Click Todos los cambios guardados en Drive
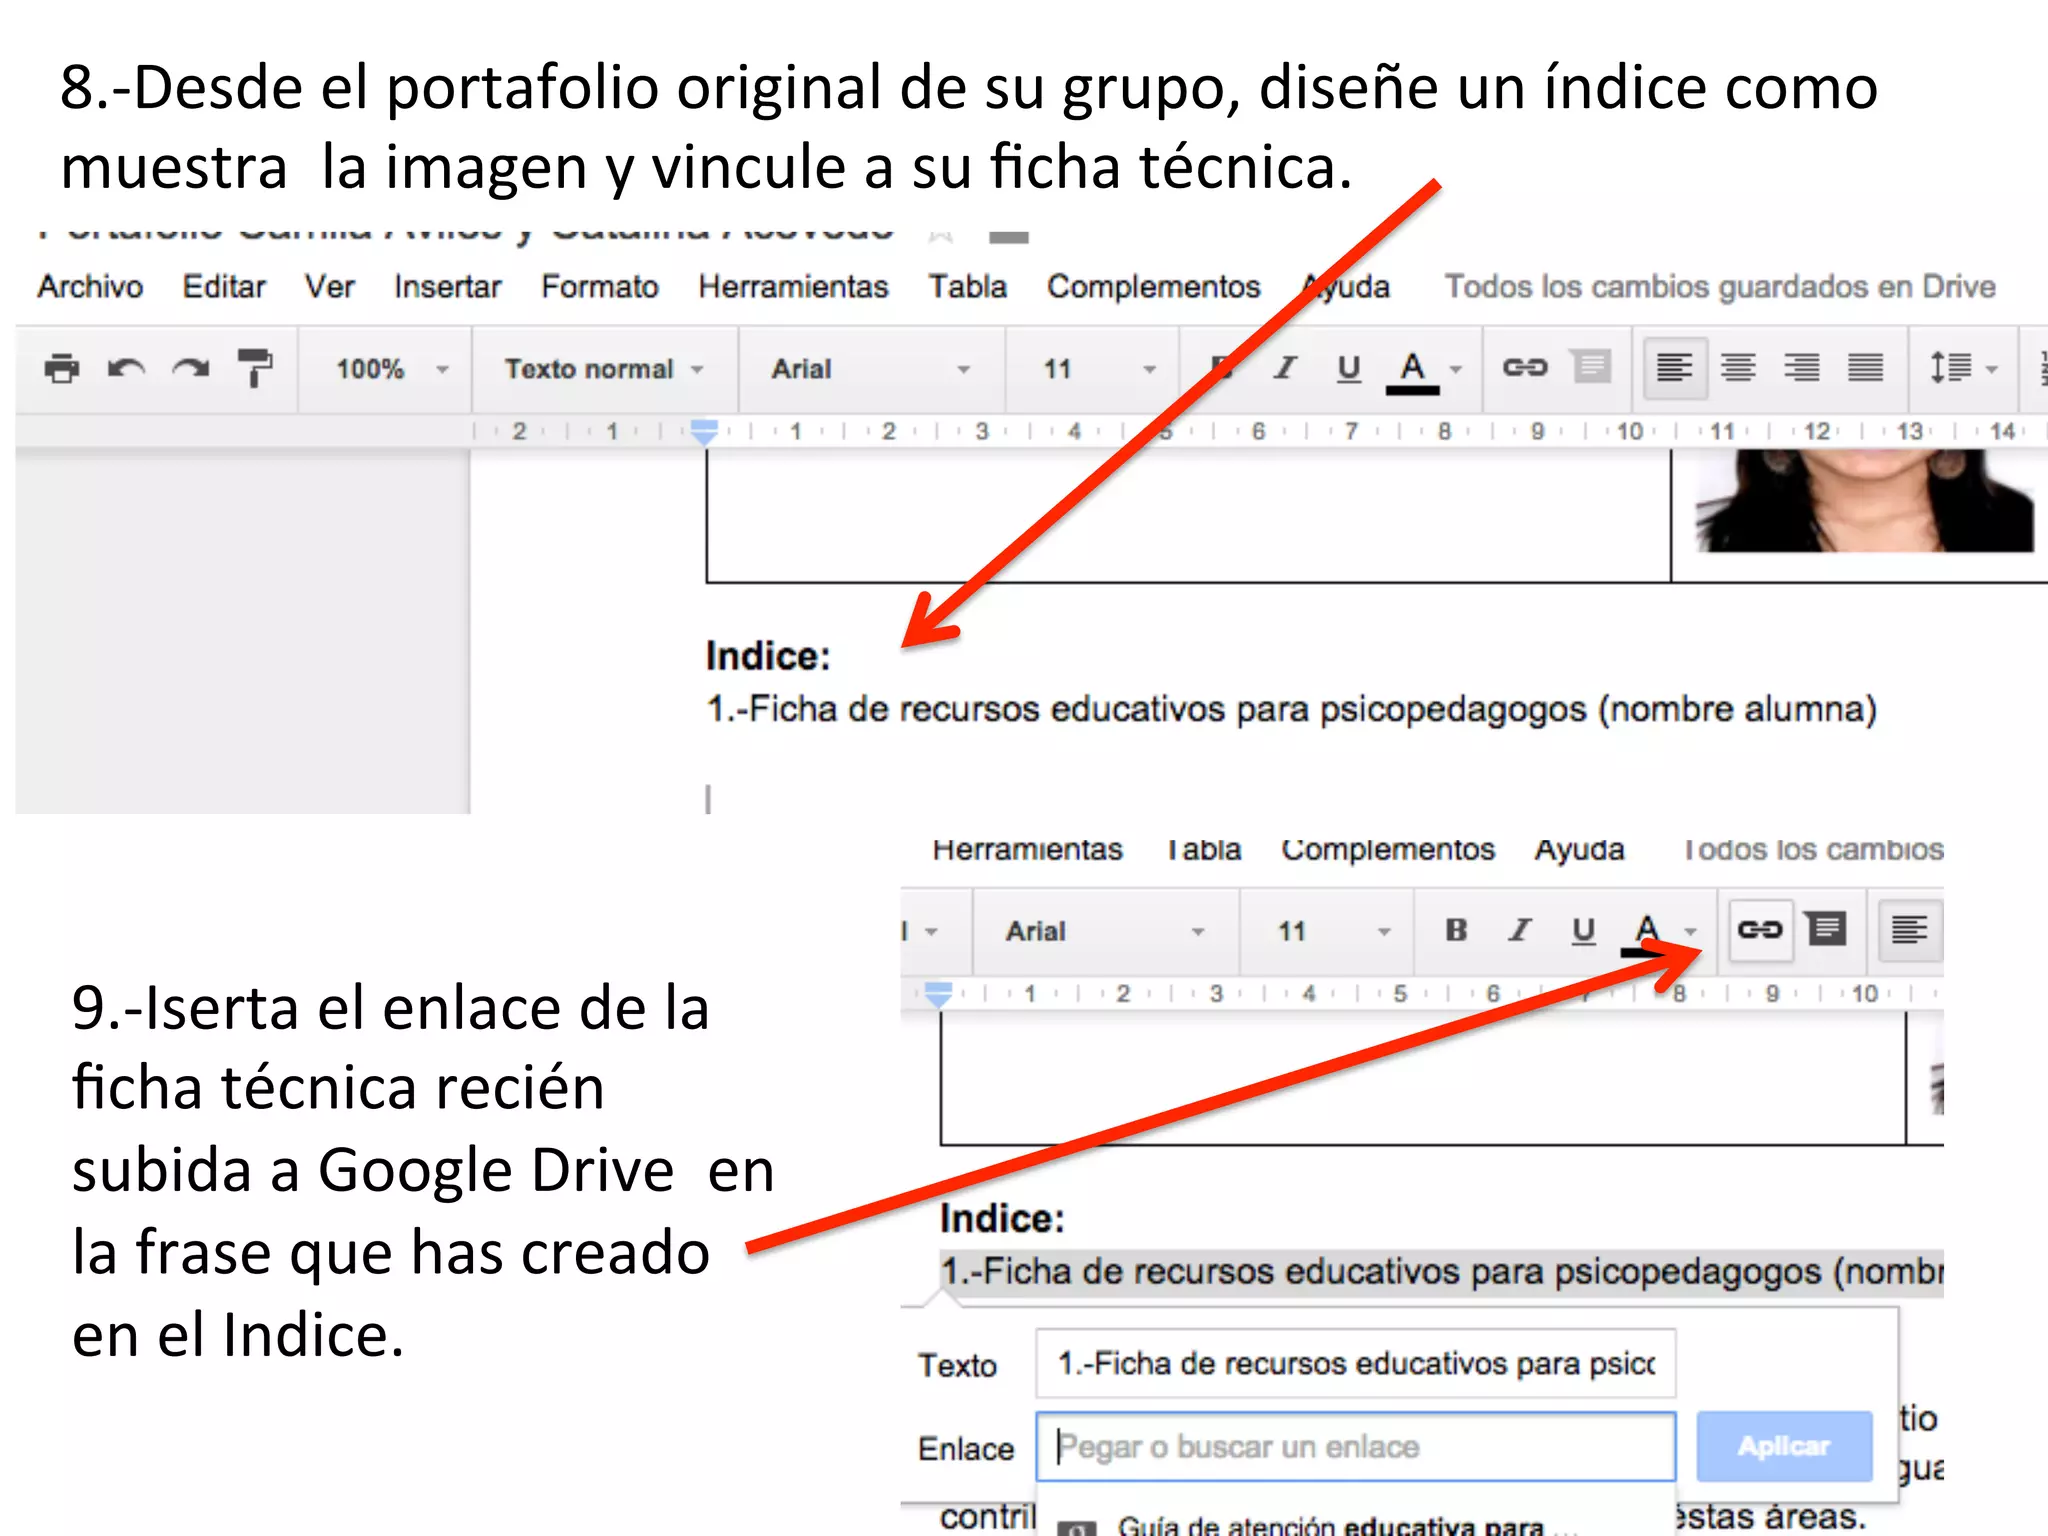The height and width of the screenshot is (1536, 2048). pyautogui.click(x=1720, y=286)
